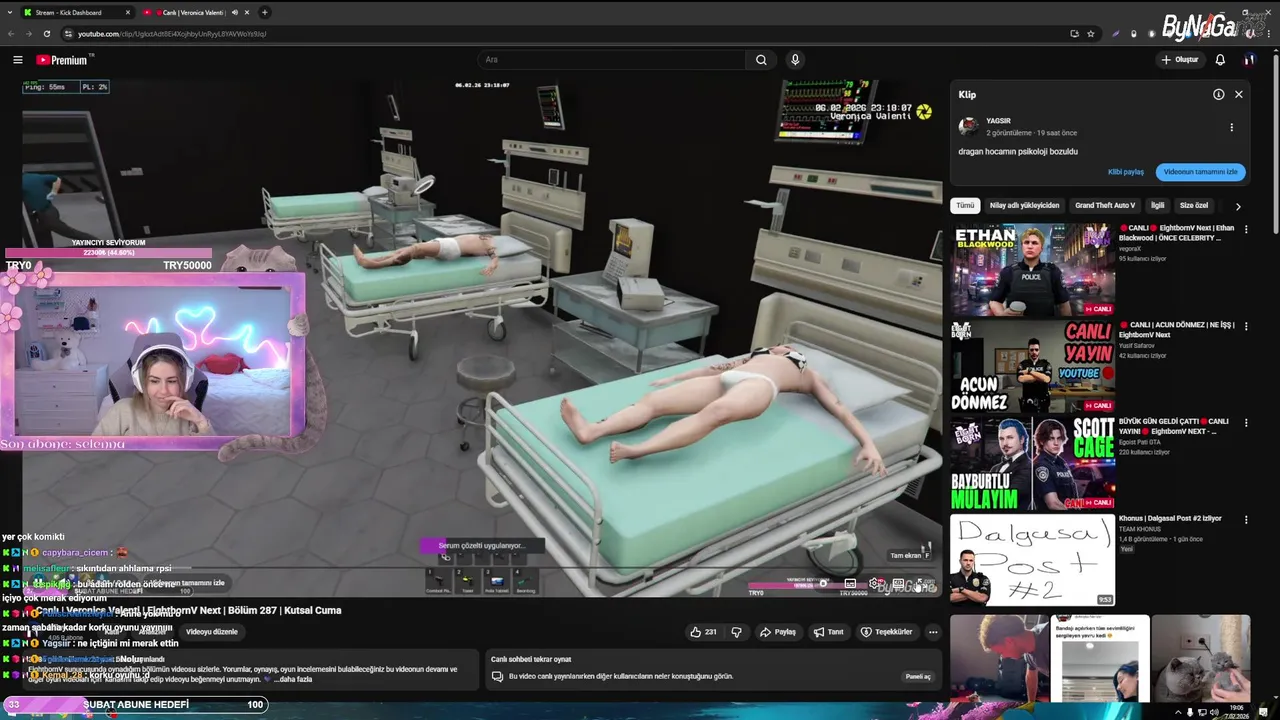1280x720 pixels.
Task: Click Videonun tamamını izle button in Klip panel
Action: (x=1200, y=172)
